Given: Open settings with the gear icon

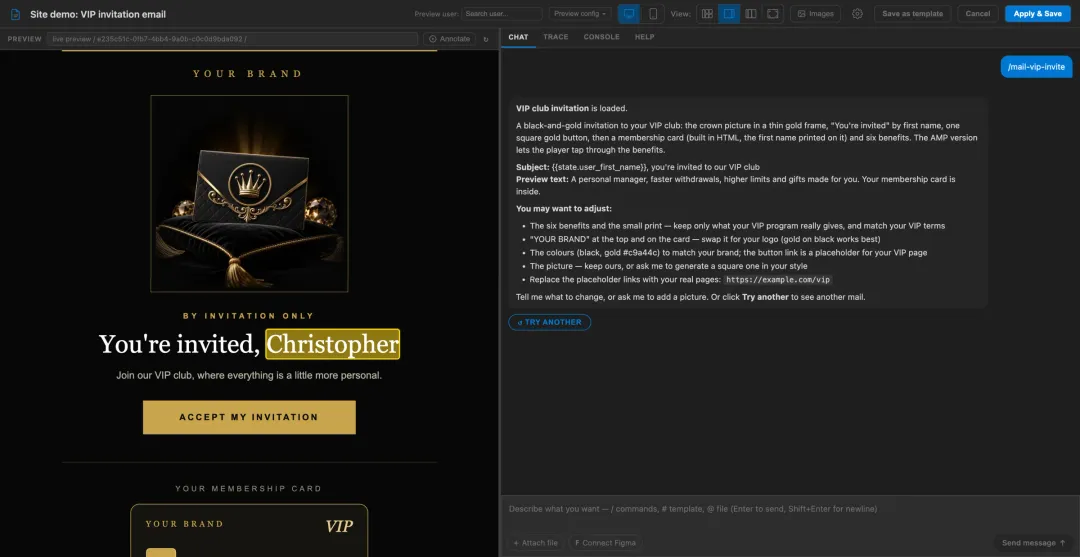Looking at the screenshot, I should click(x=857, y=14).
